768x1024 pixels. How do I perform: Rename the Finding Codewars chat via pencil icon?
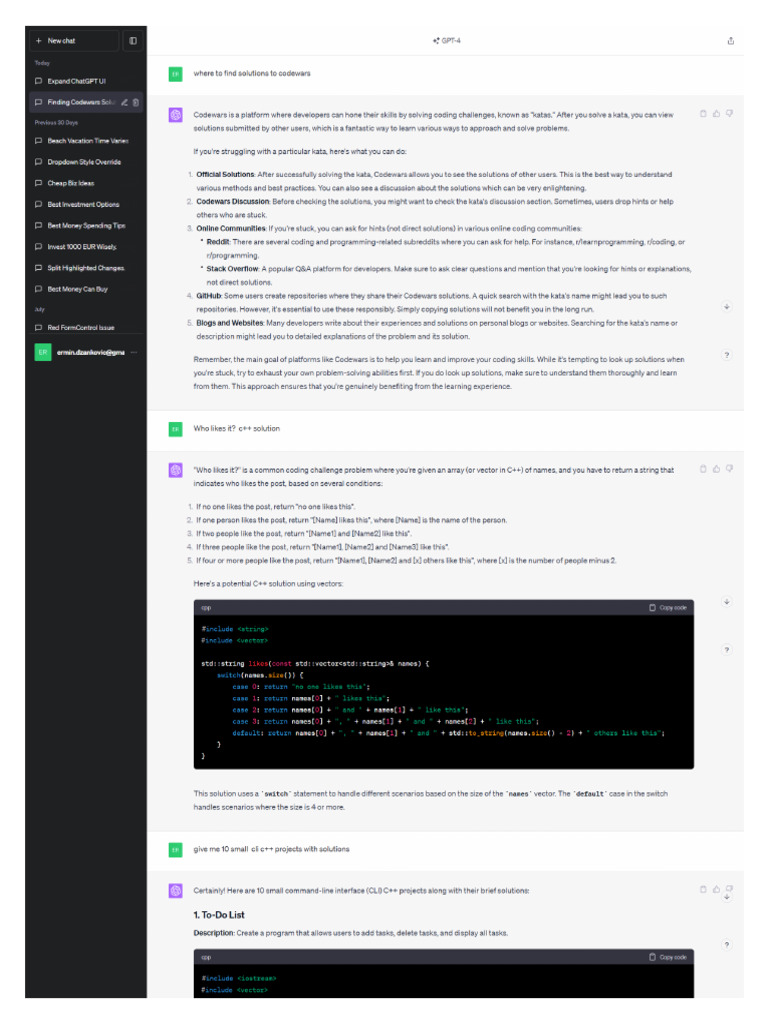pyautogui.click(x=124, y=102)
